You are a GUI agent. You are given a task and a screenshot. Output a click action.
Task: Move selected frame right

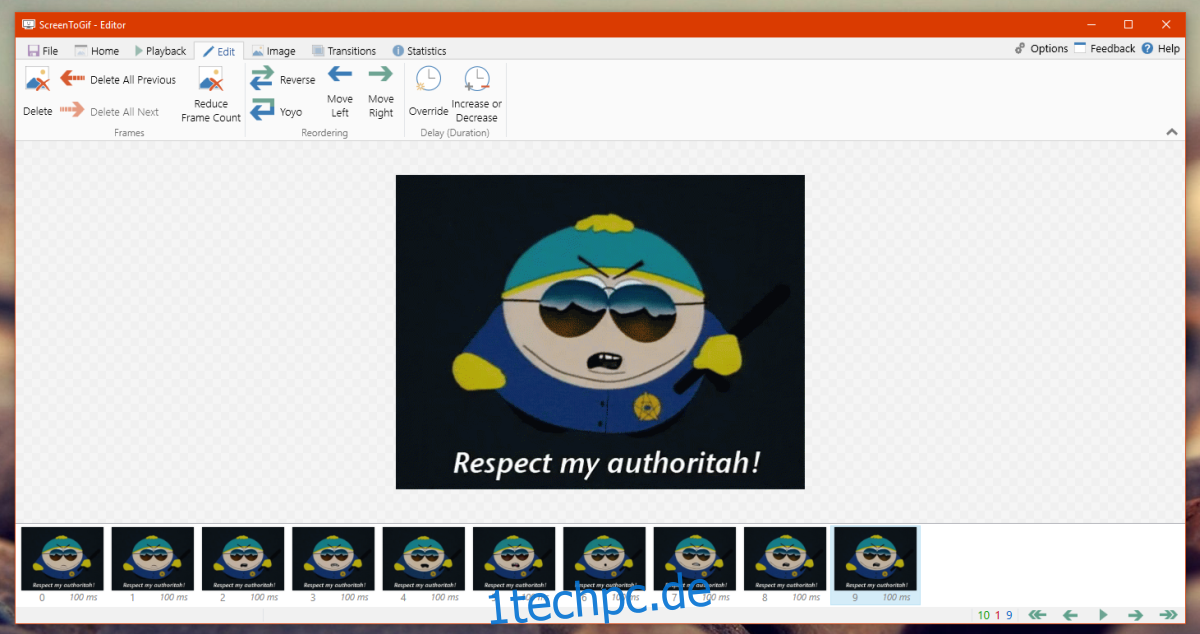click(381, 92)
